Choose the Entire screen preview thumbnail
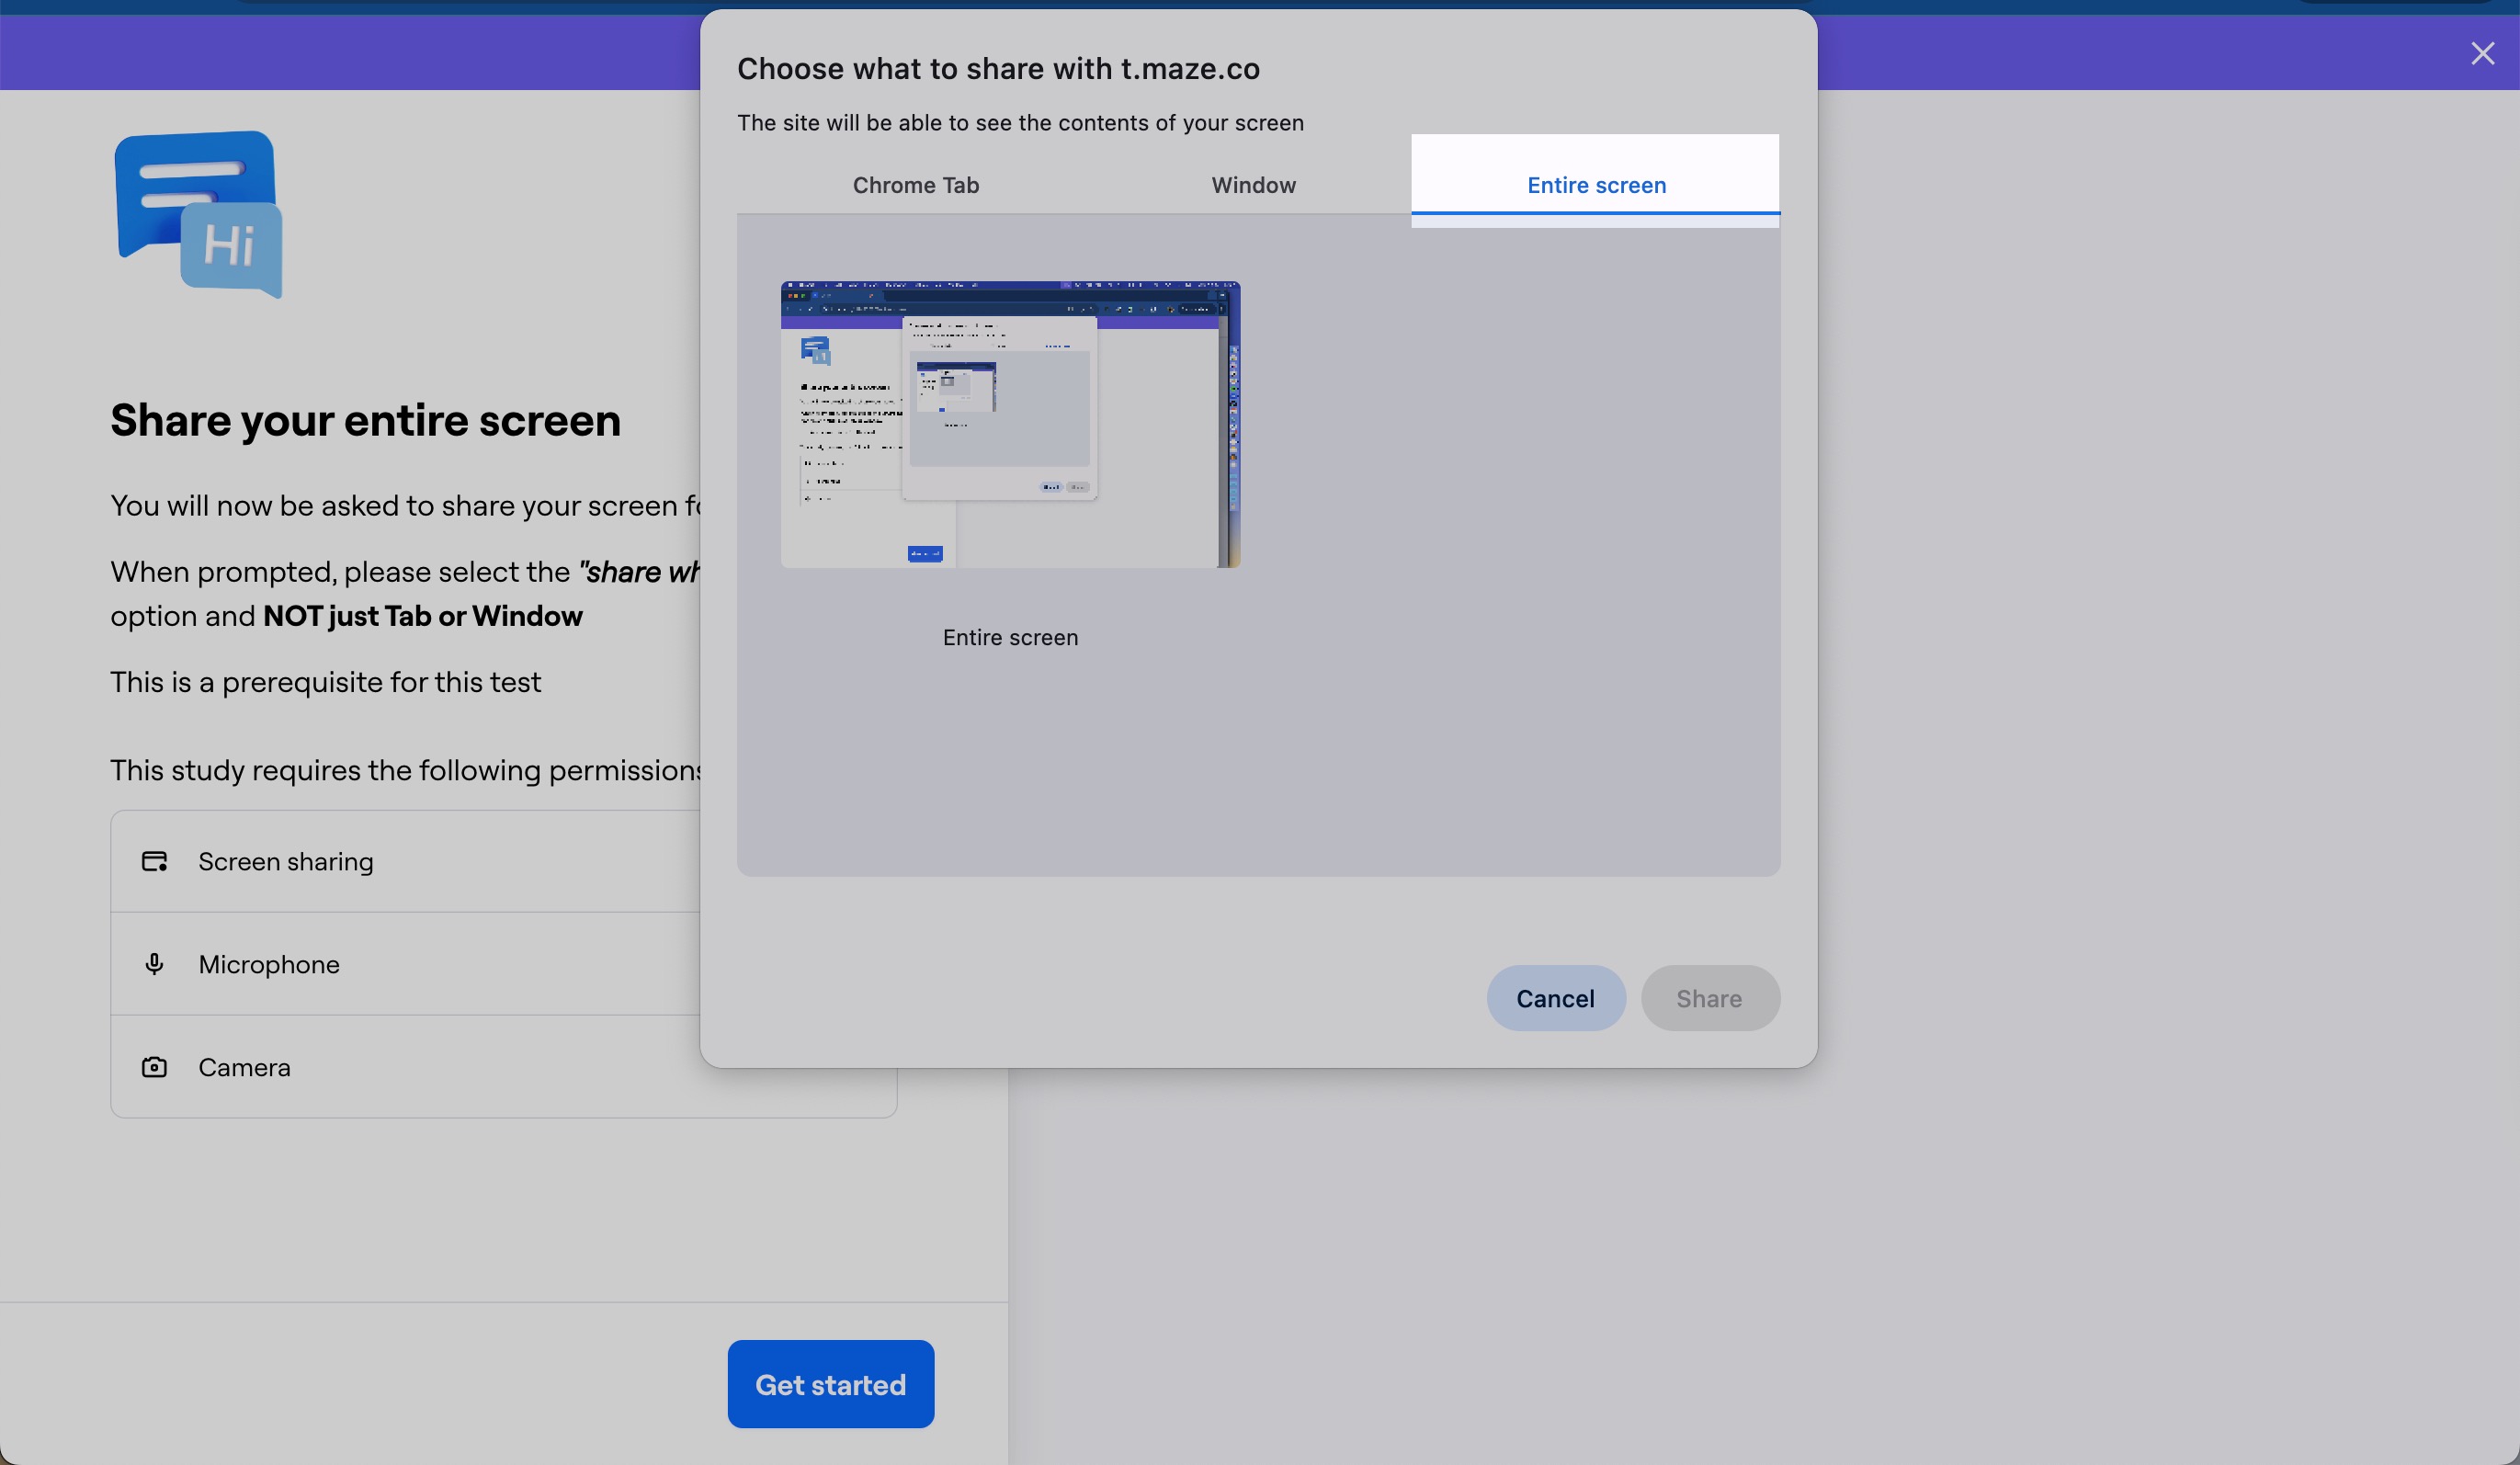 [1010, 424]
